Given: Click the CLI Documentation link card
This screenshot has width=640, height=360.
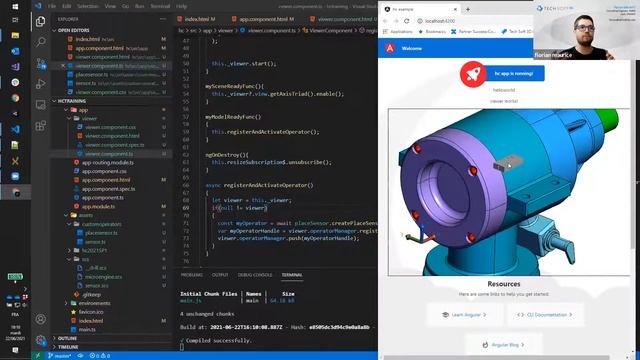Looking at the screenshot, I should pos(545,315).
